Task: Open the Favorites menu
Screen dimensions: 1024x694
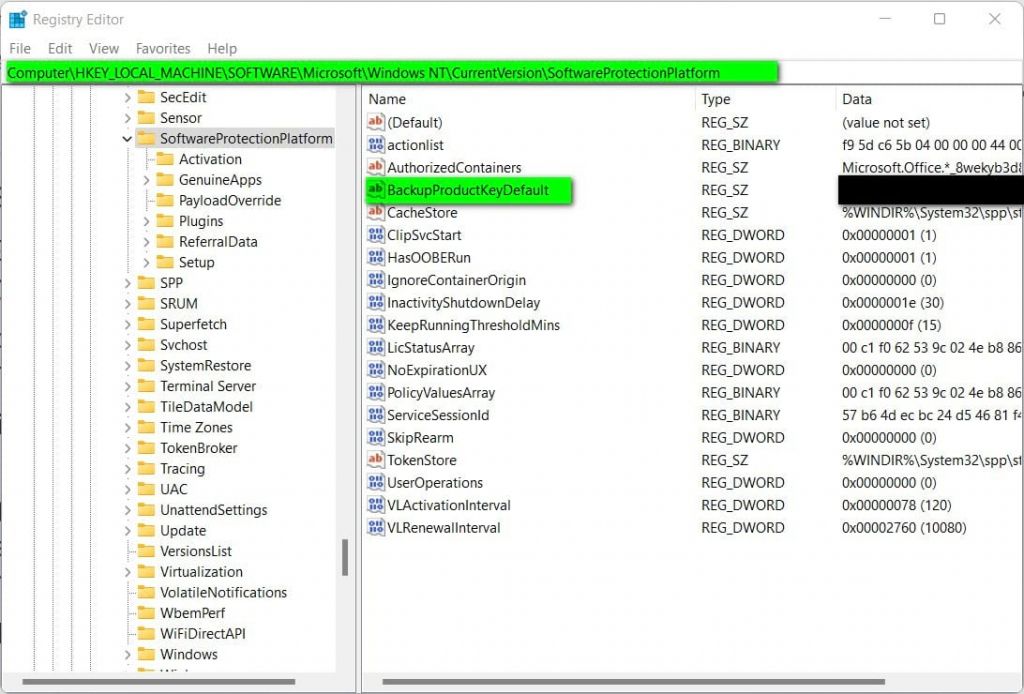Action: (163, 48)
